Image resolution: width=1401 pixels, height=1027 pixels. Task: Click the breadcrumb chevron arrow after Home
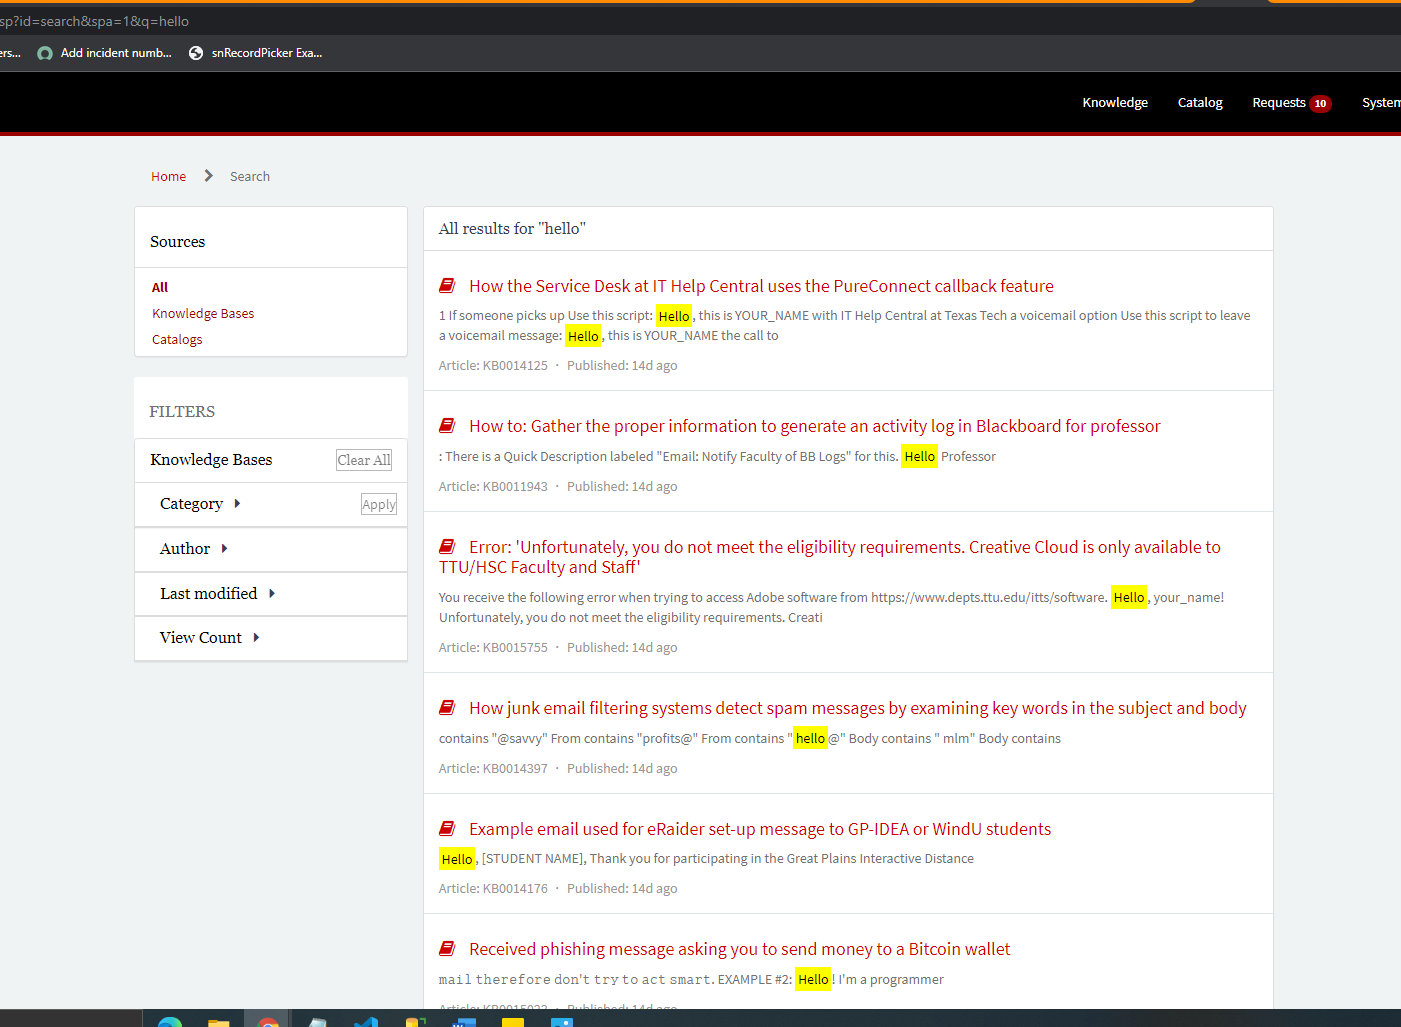point(208,176)
